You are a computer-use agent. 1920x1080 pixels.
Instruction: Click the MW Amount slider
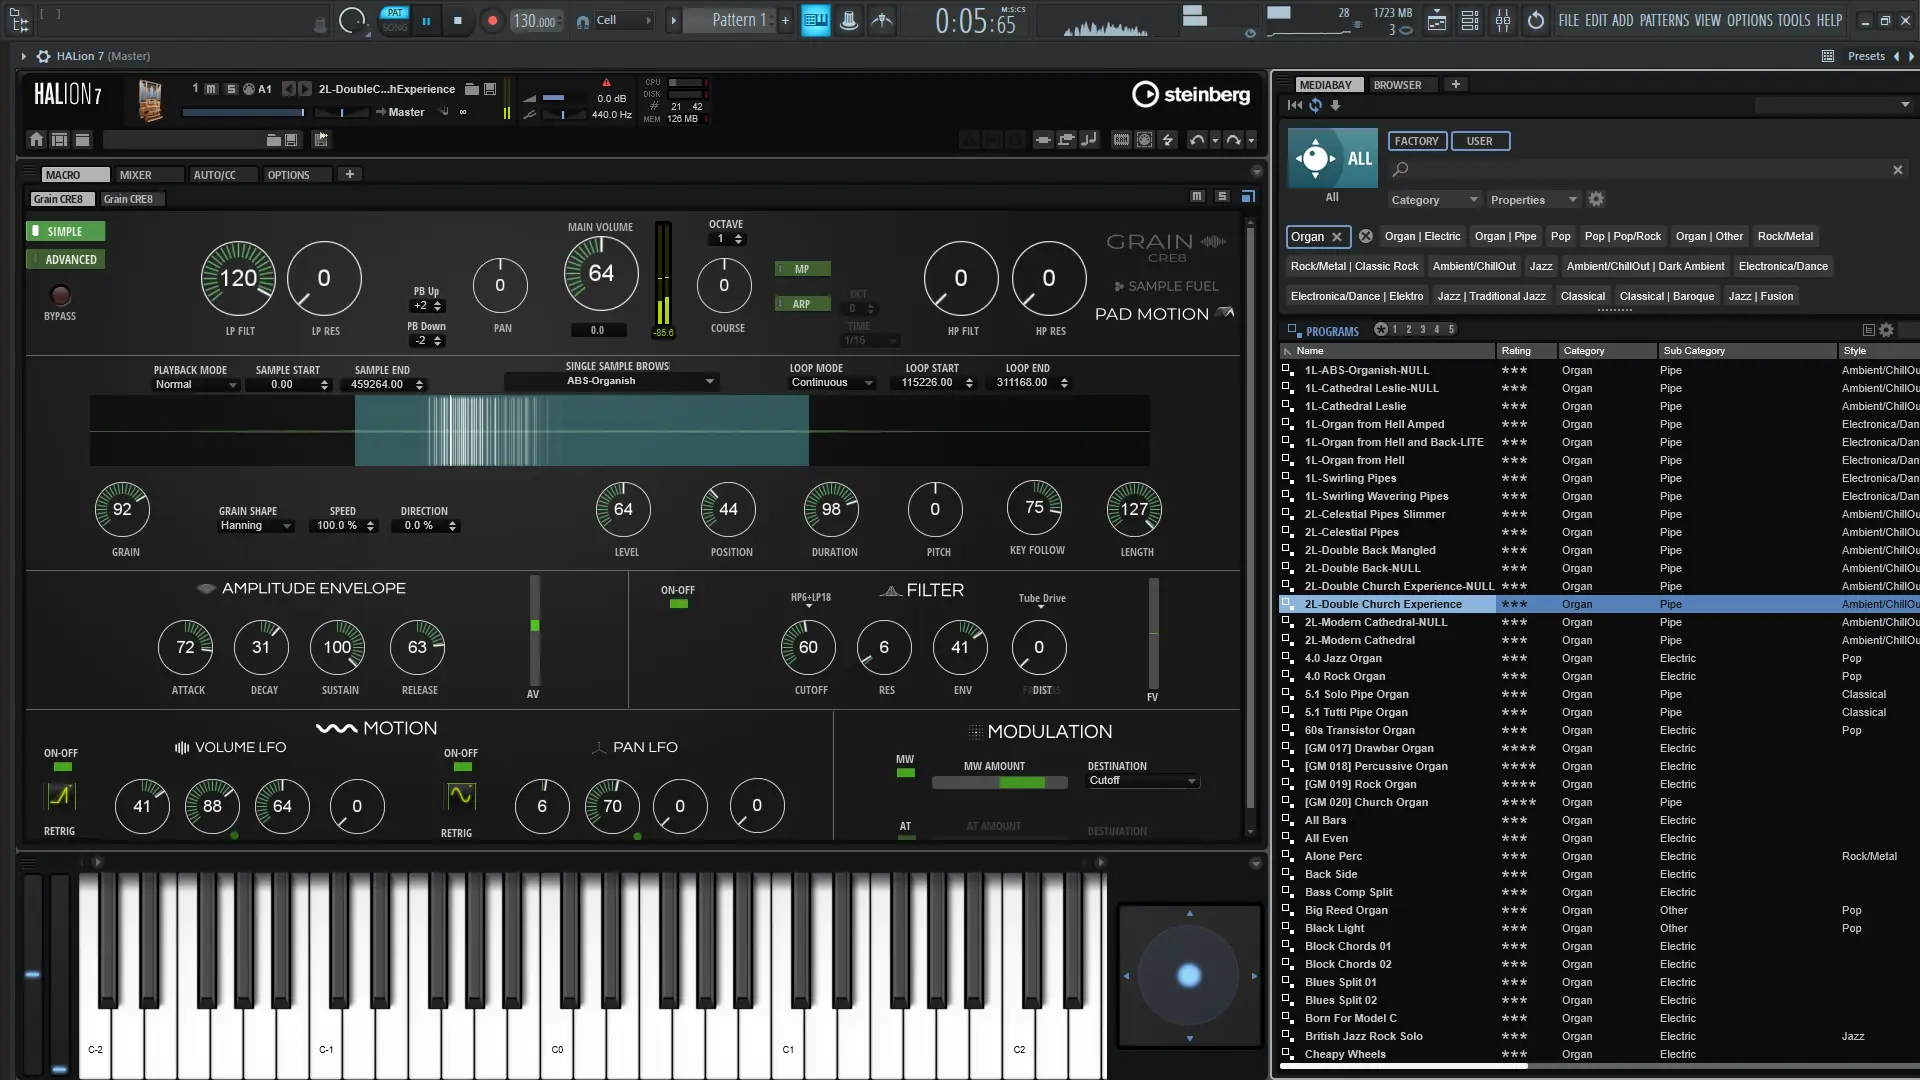1000,783
